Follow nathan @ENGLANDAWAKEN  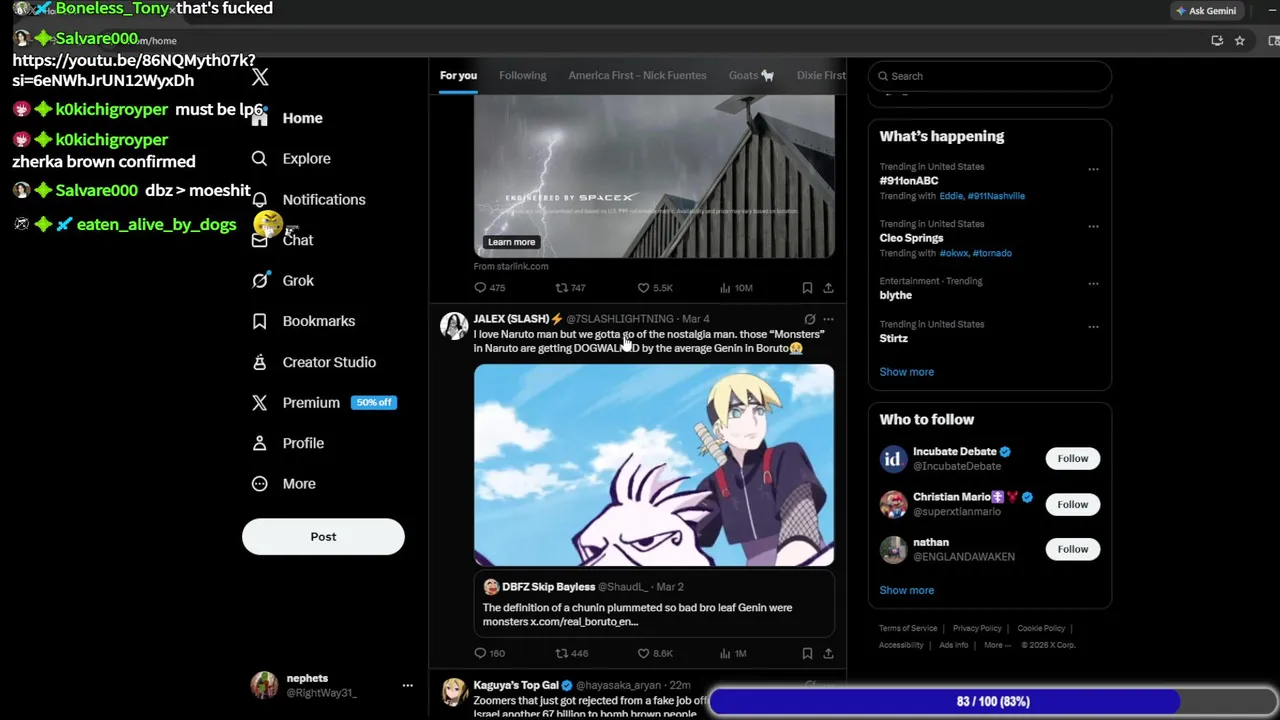point(1073,549)
